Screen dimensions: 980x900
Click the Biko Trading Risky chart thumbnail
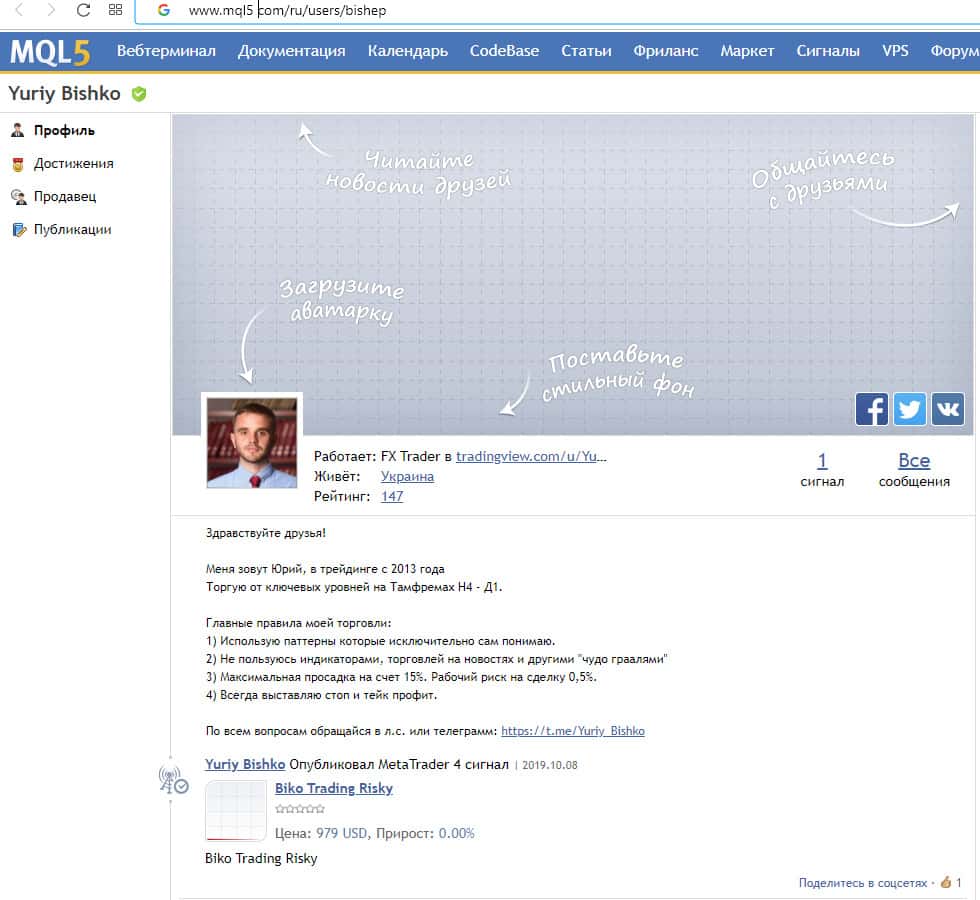236,811
